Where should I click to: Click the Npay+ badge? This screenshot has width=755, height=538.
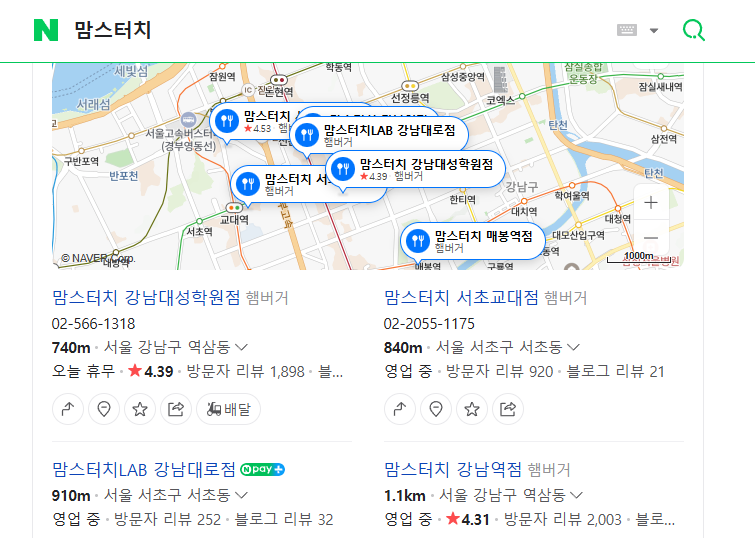click(262, 469)
